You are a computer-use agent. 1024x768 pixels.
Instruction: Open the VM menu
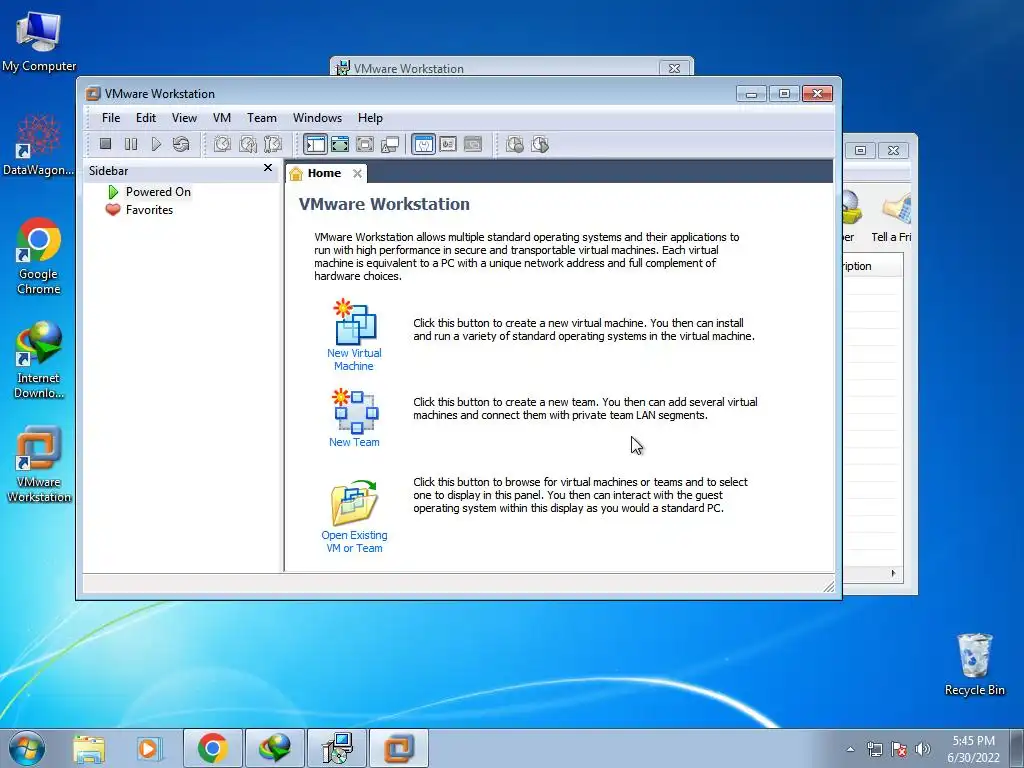click(222, 118)
